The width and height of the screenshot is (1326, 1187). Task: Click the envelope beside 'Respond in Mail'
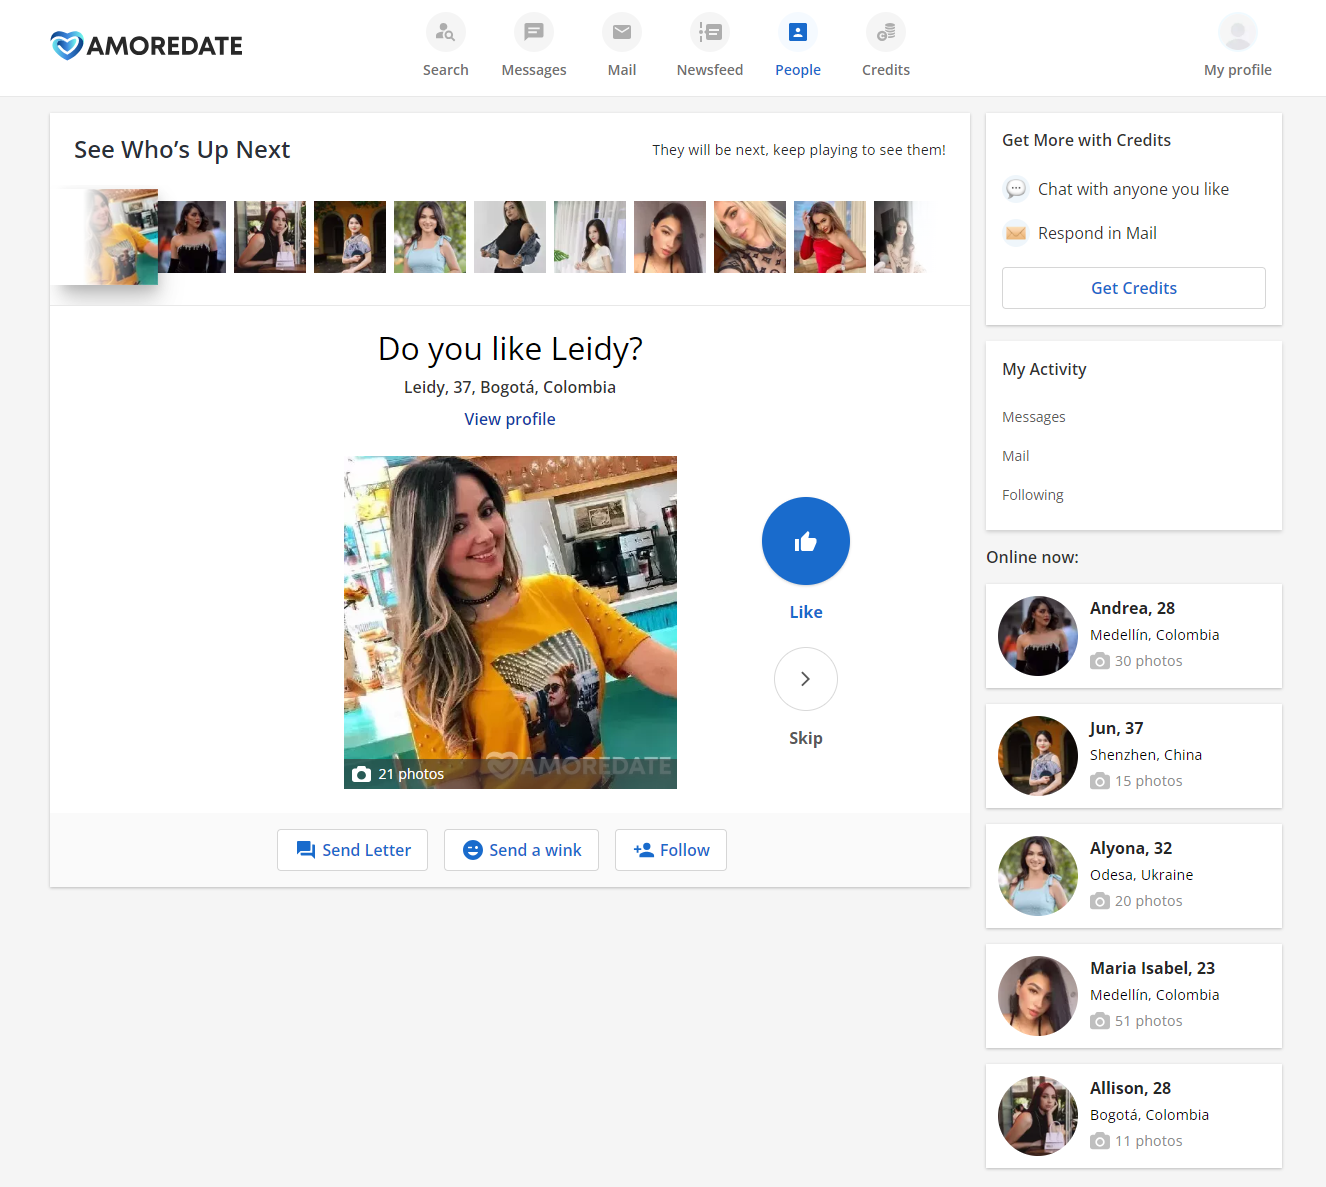(x=1016, y=232)
